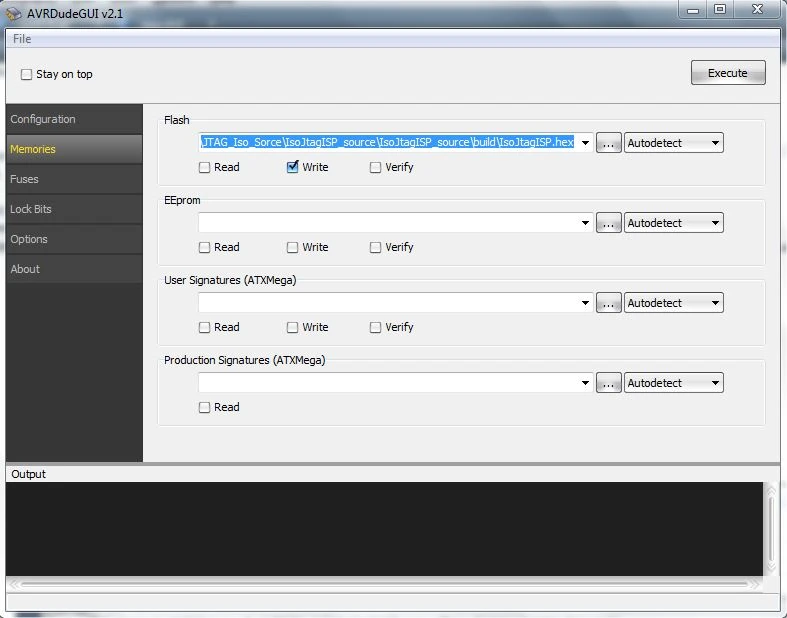Enable Stay on top checkbox
The width and height of the screenshot is (787, 618).
(x=26, y=74)
